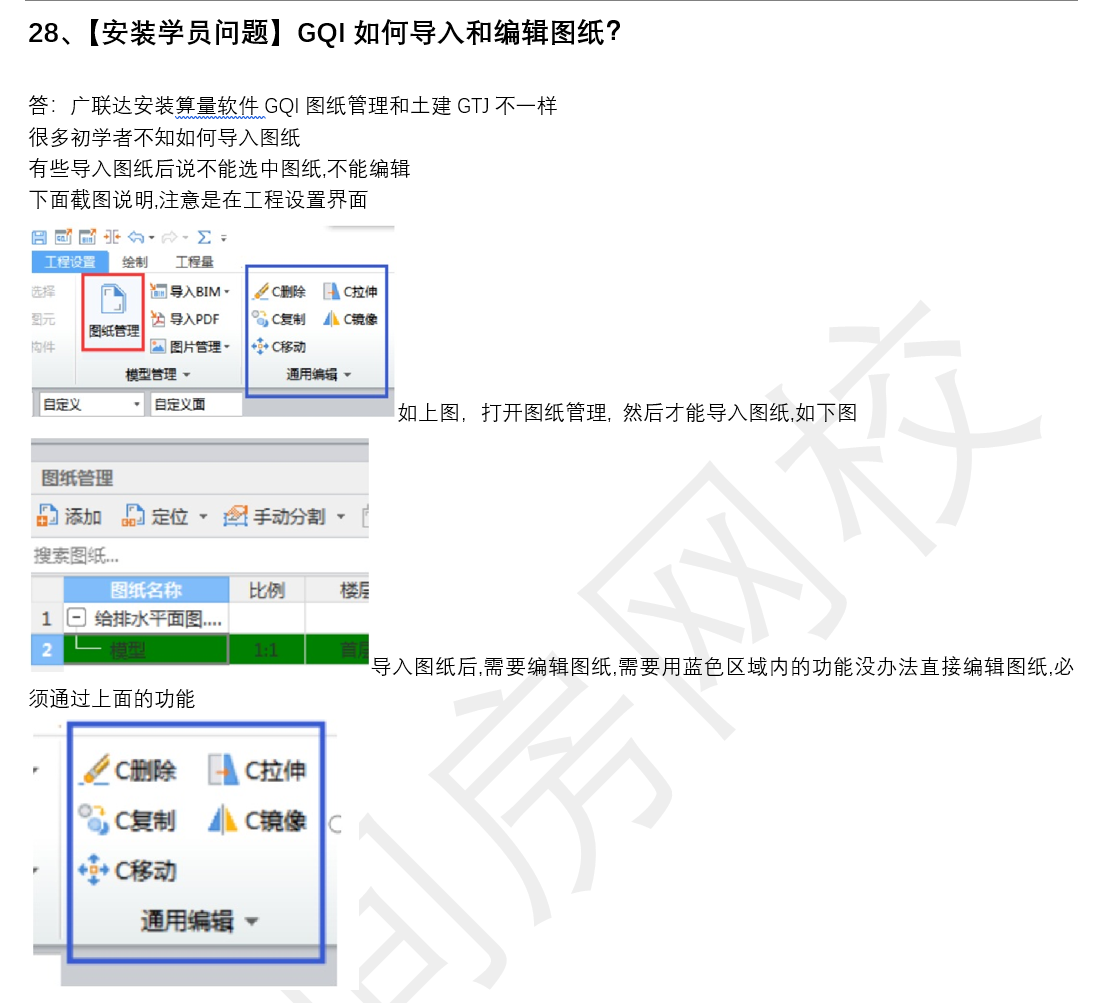Click the 1:1 scale cell

click(266, 649)
